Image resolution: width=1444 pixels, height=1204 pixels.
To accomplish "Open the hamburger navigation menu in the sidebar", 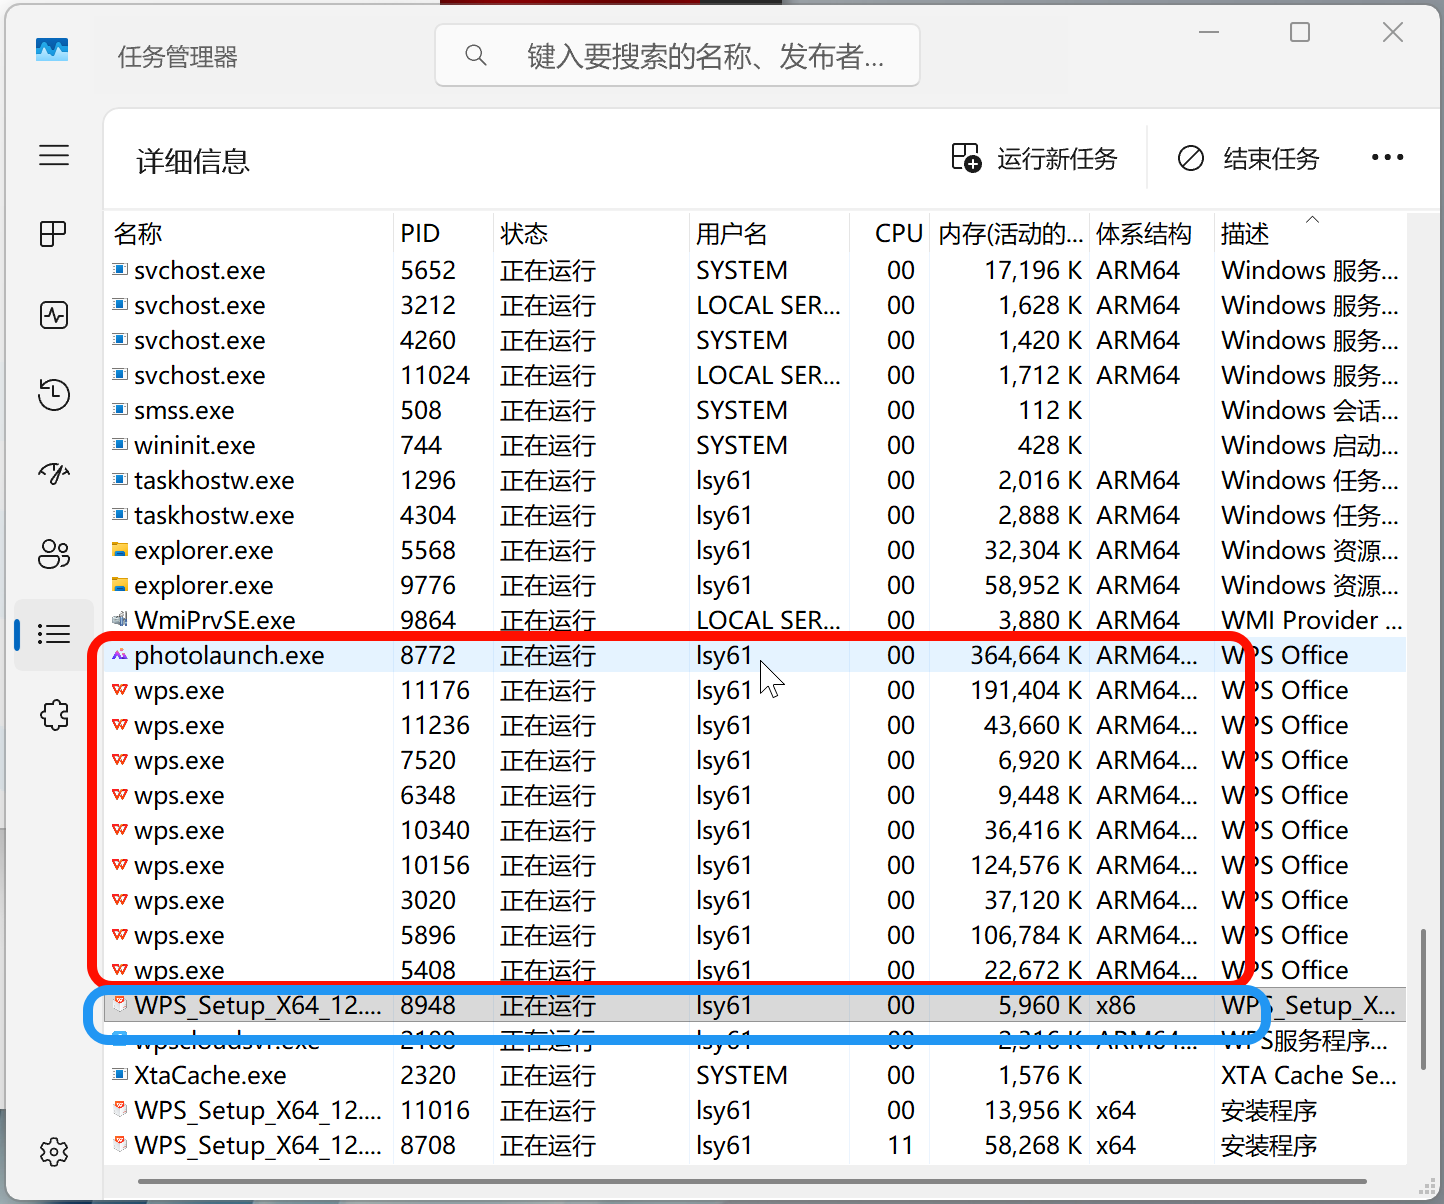I will coord(54,155).
